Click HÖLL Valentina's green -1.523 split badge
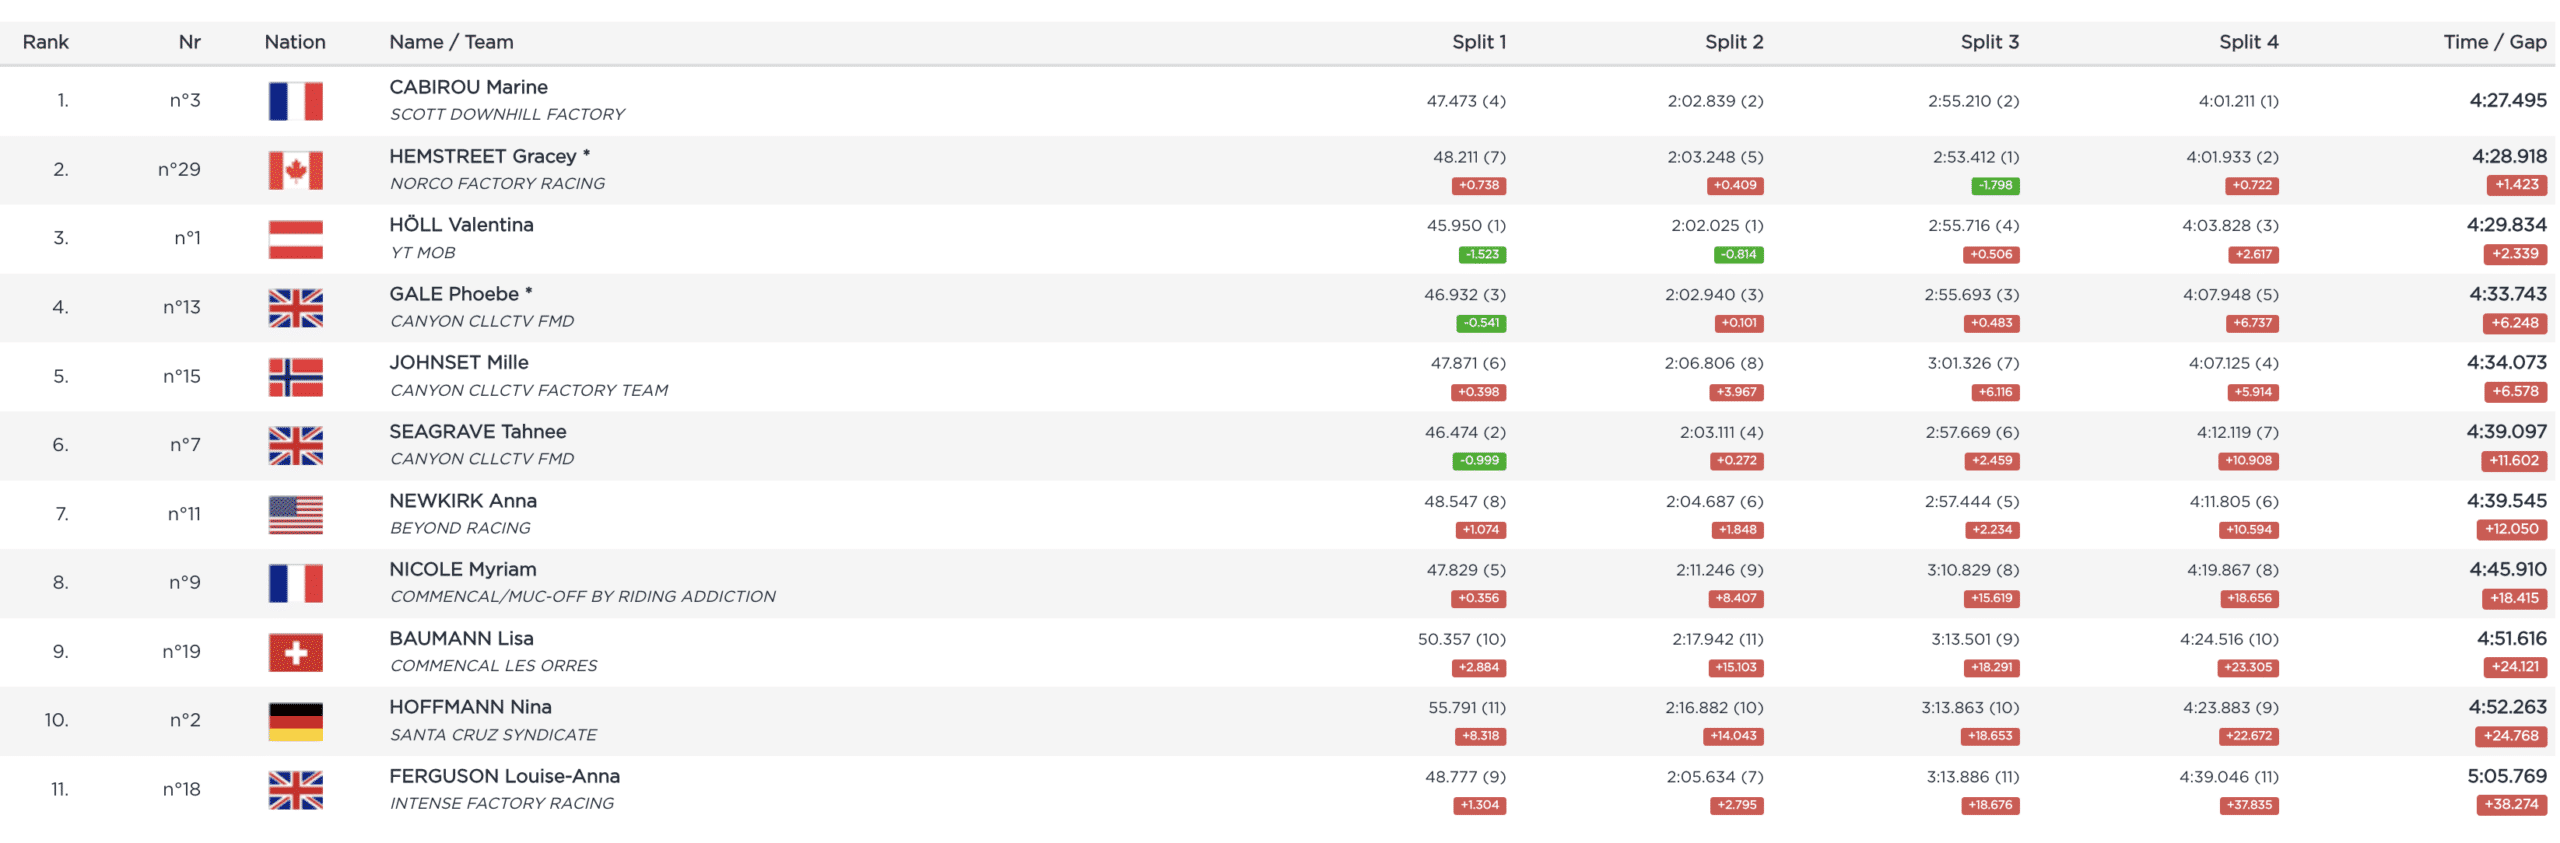 pos(1482,255)
